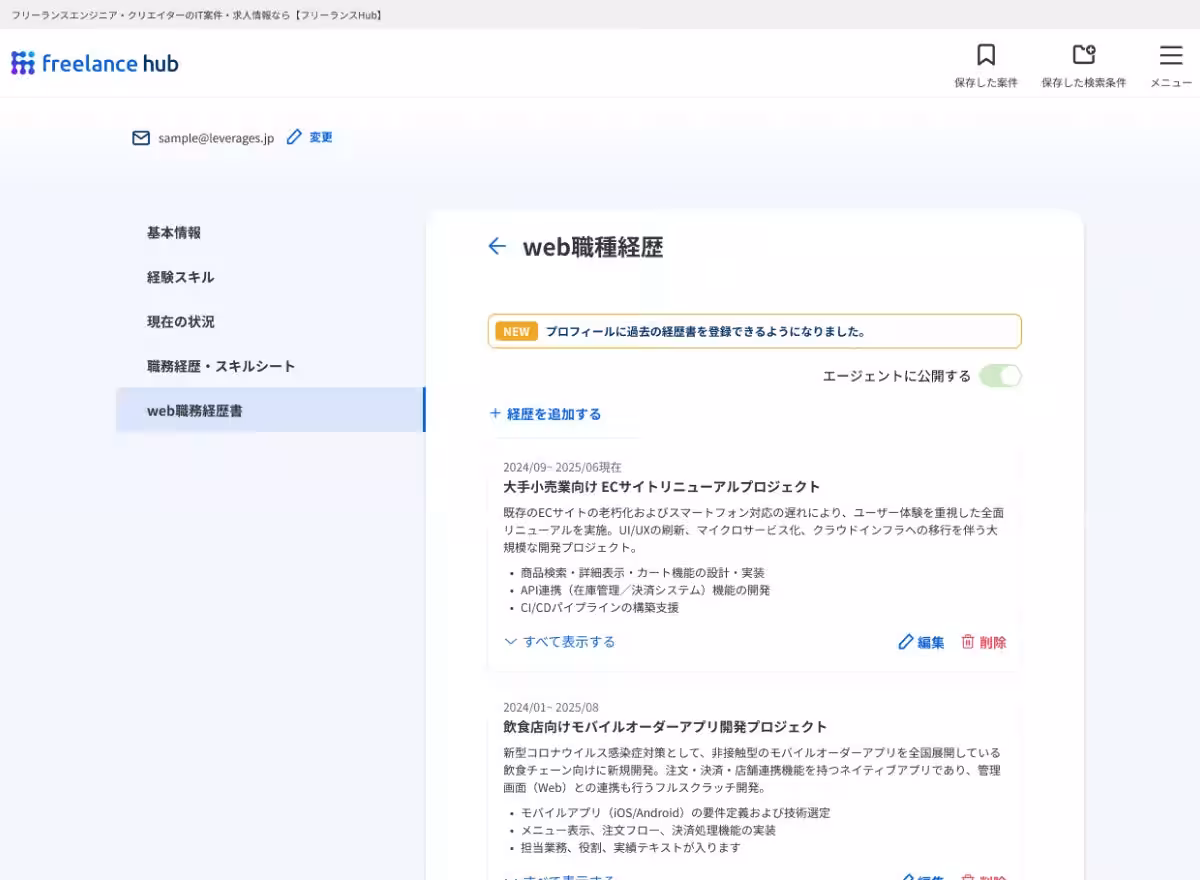Click the pencil icon next to 変更

pyautogui.click(x=292, y=137)
